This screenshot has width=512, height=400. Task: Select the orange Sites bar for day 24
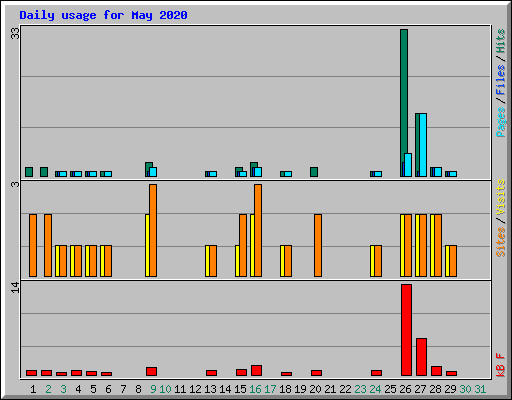(x=378, y=261)
